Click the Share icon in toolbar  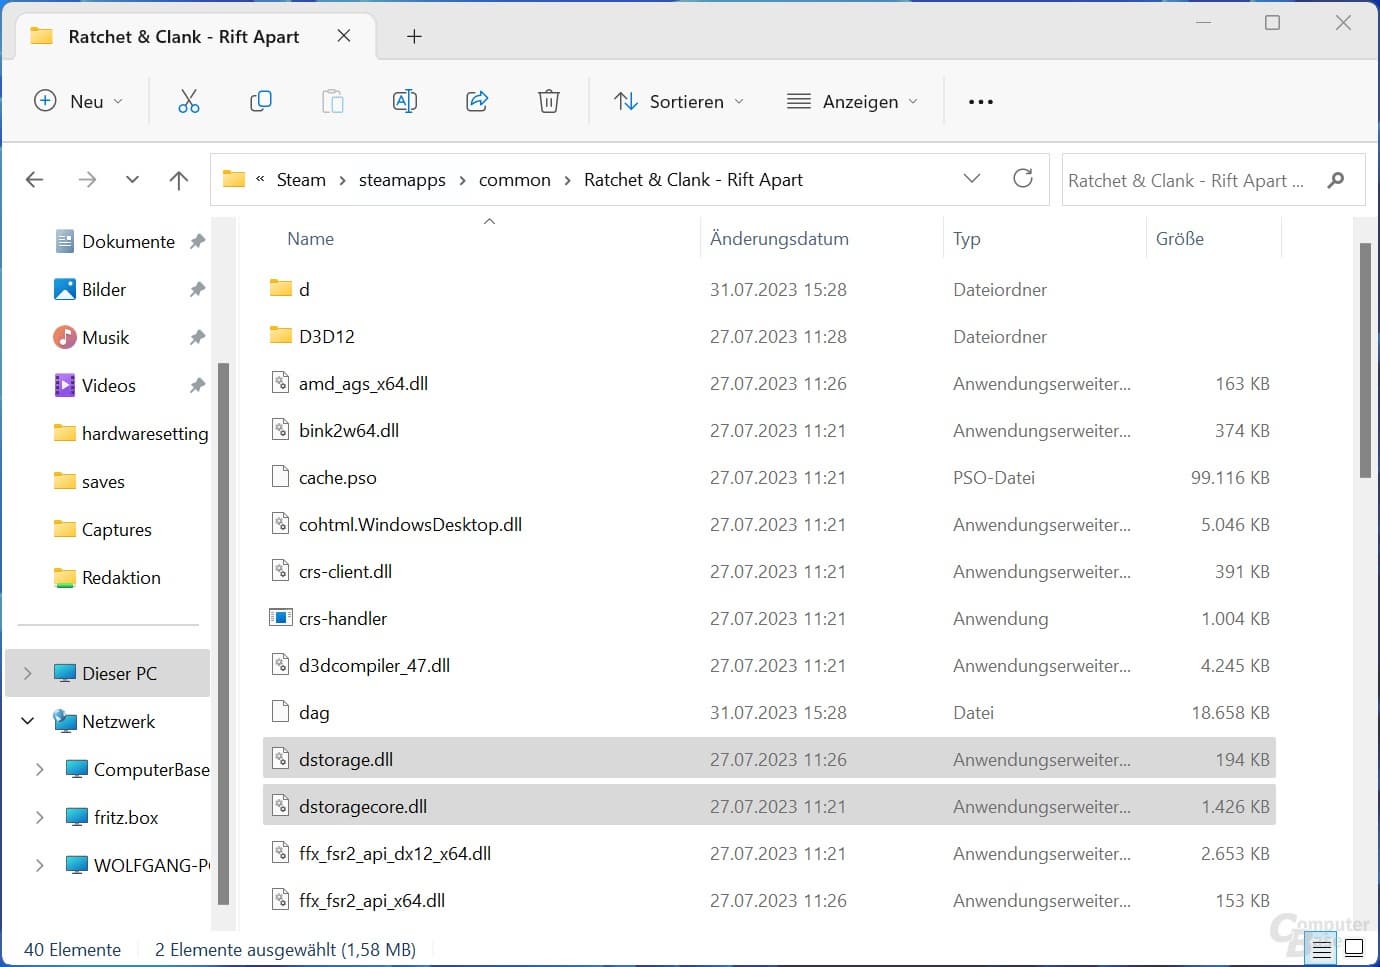pyautogui.click(x=477, y=101)
